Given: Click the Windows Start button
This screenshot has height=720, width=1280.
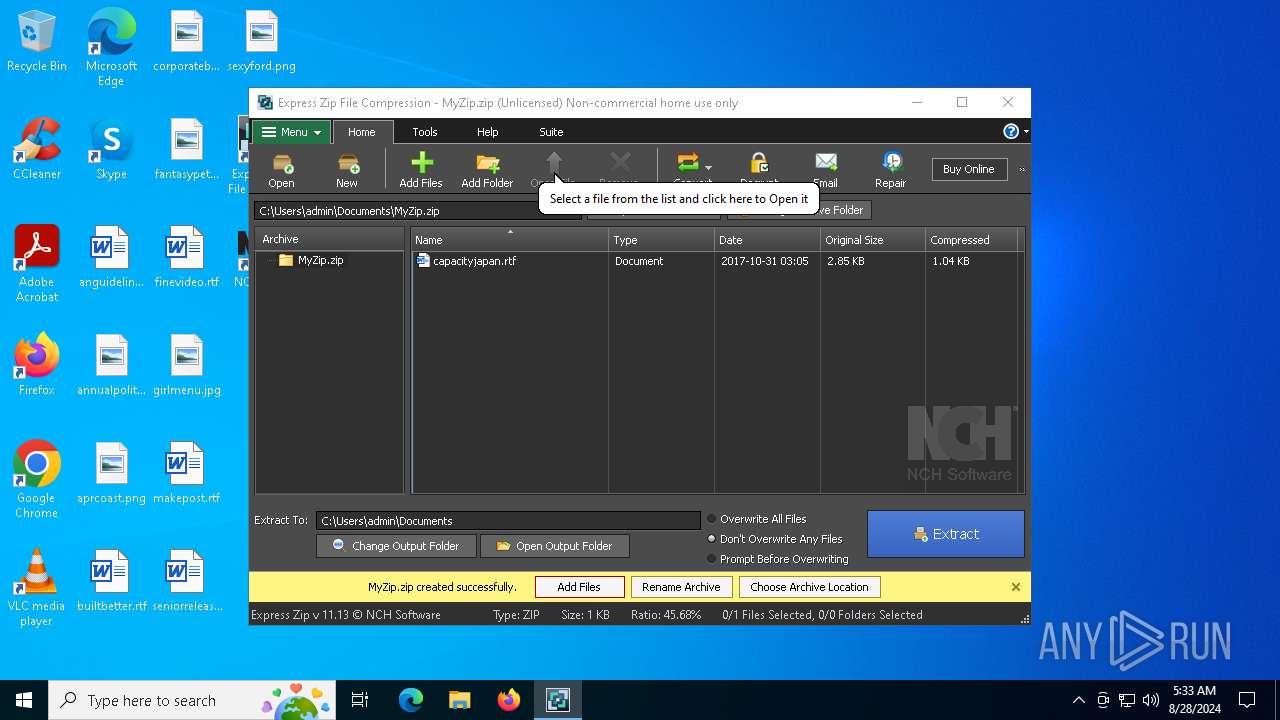Looking at the screenshot, I should coord(24,700).
